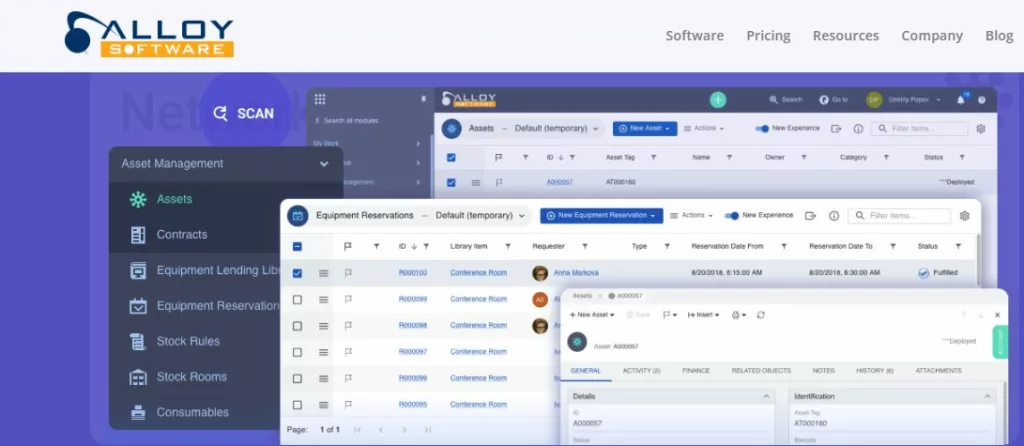Viewport: 1024px width, 446px height.
Task: Open the Pricing website menu item
Action: pos(768,36)
